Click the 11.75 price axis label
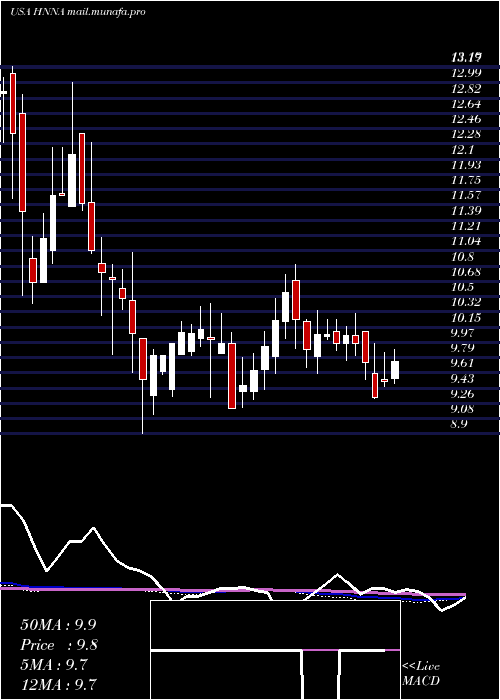 pyautogui.click(x=466, y=180)
